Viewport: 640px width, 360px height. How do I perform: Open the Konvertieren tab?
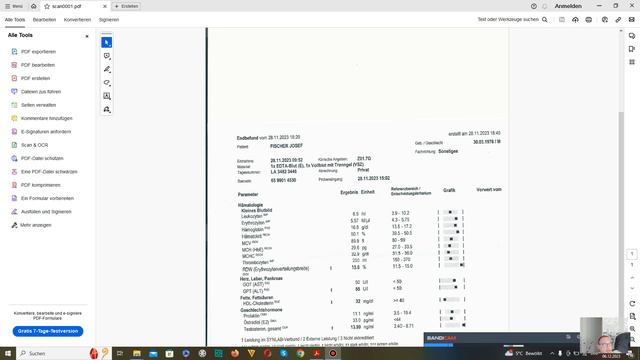pos(77,20)
